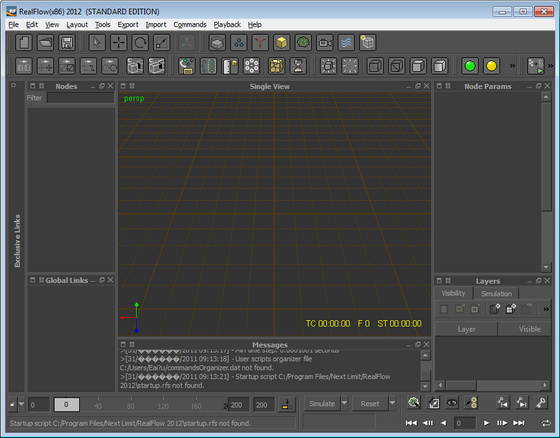Go to the last frame
The image size is (560, 438).
click(x=519, y=423)
